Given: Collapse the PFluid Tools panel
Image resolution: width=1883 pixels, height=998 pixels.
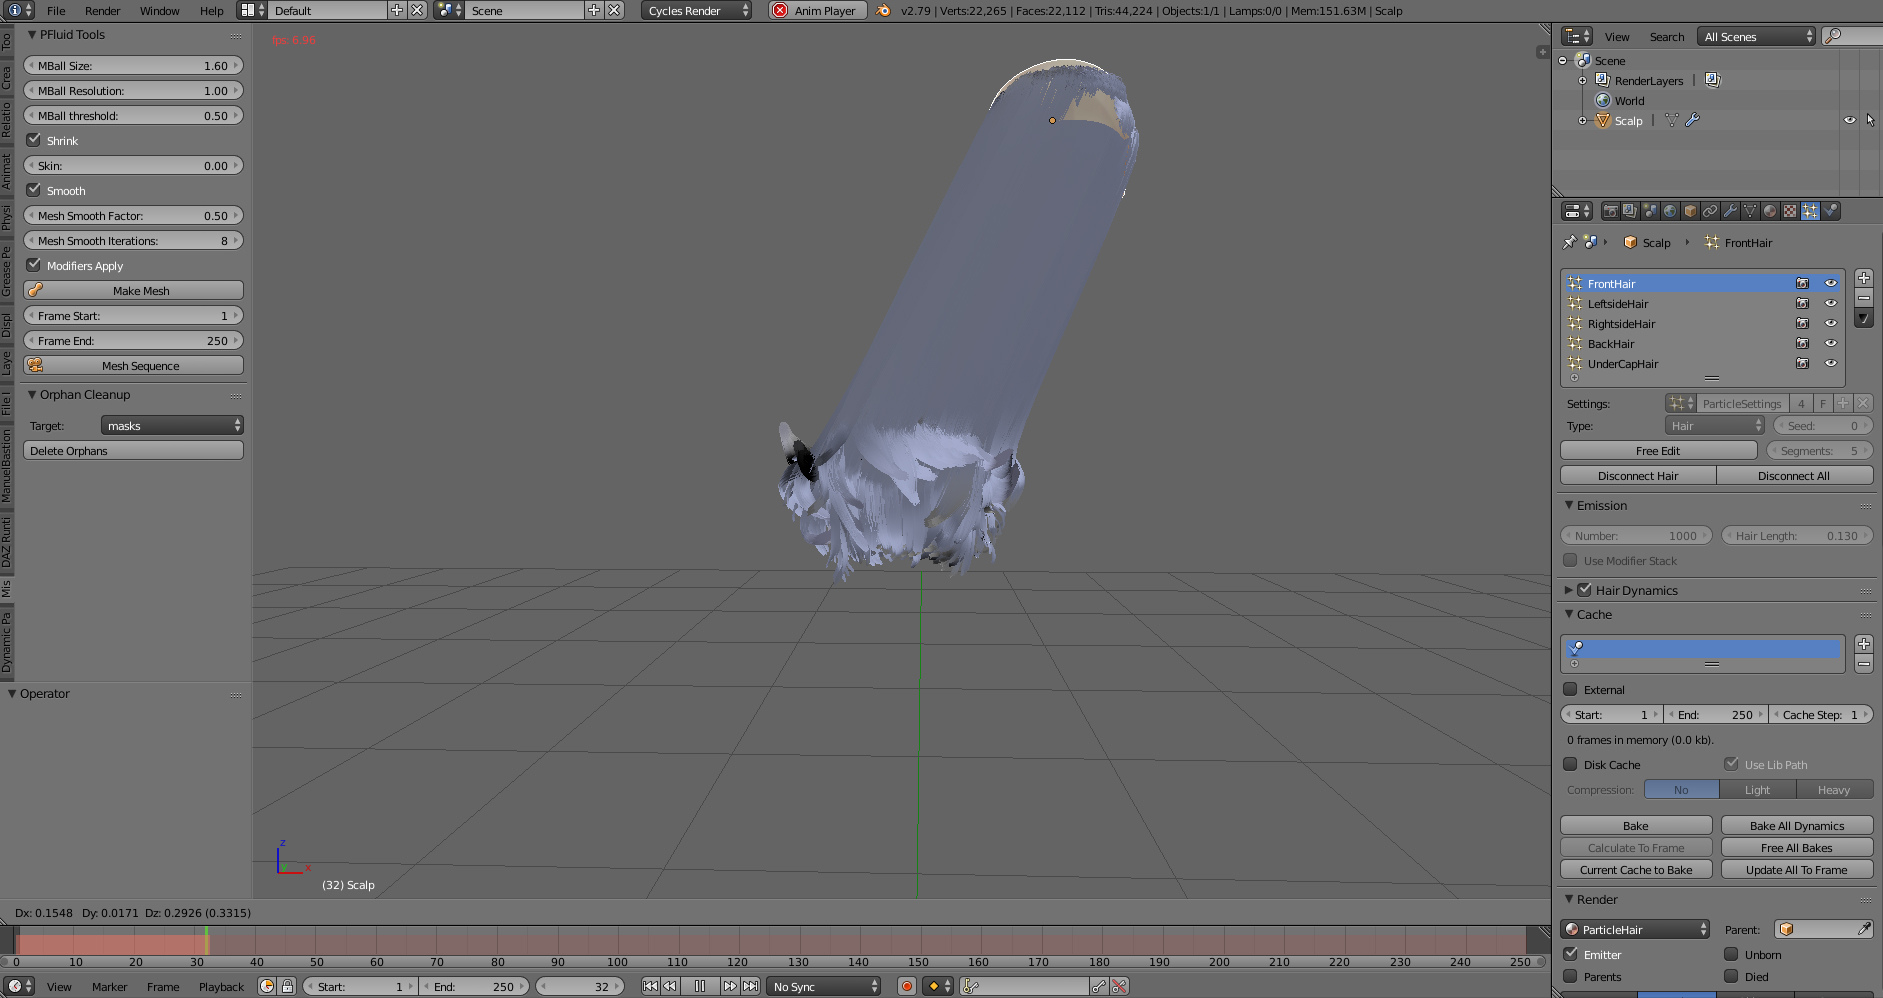Looking at the screenshot, I should point(32,34).
